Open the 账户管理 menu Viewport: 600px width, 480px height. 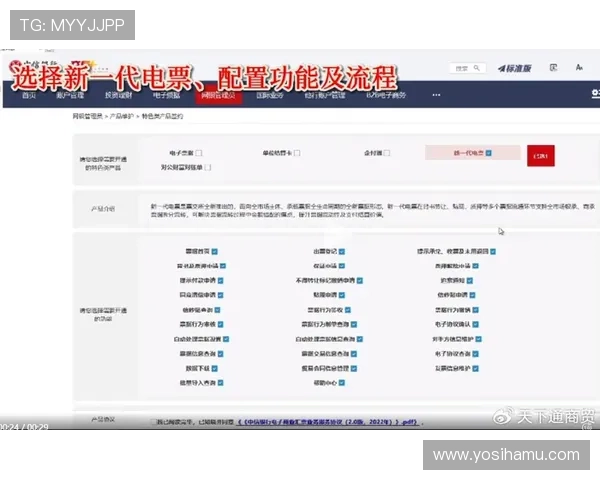[70, 95]
